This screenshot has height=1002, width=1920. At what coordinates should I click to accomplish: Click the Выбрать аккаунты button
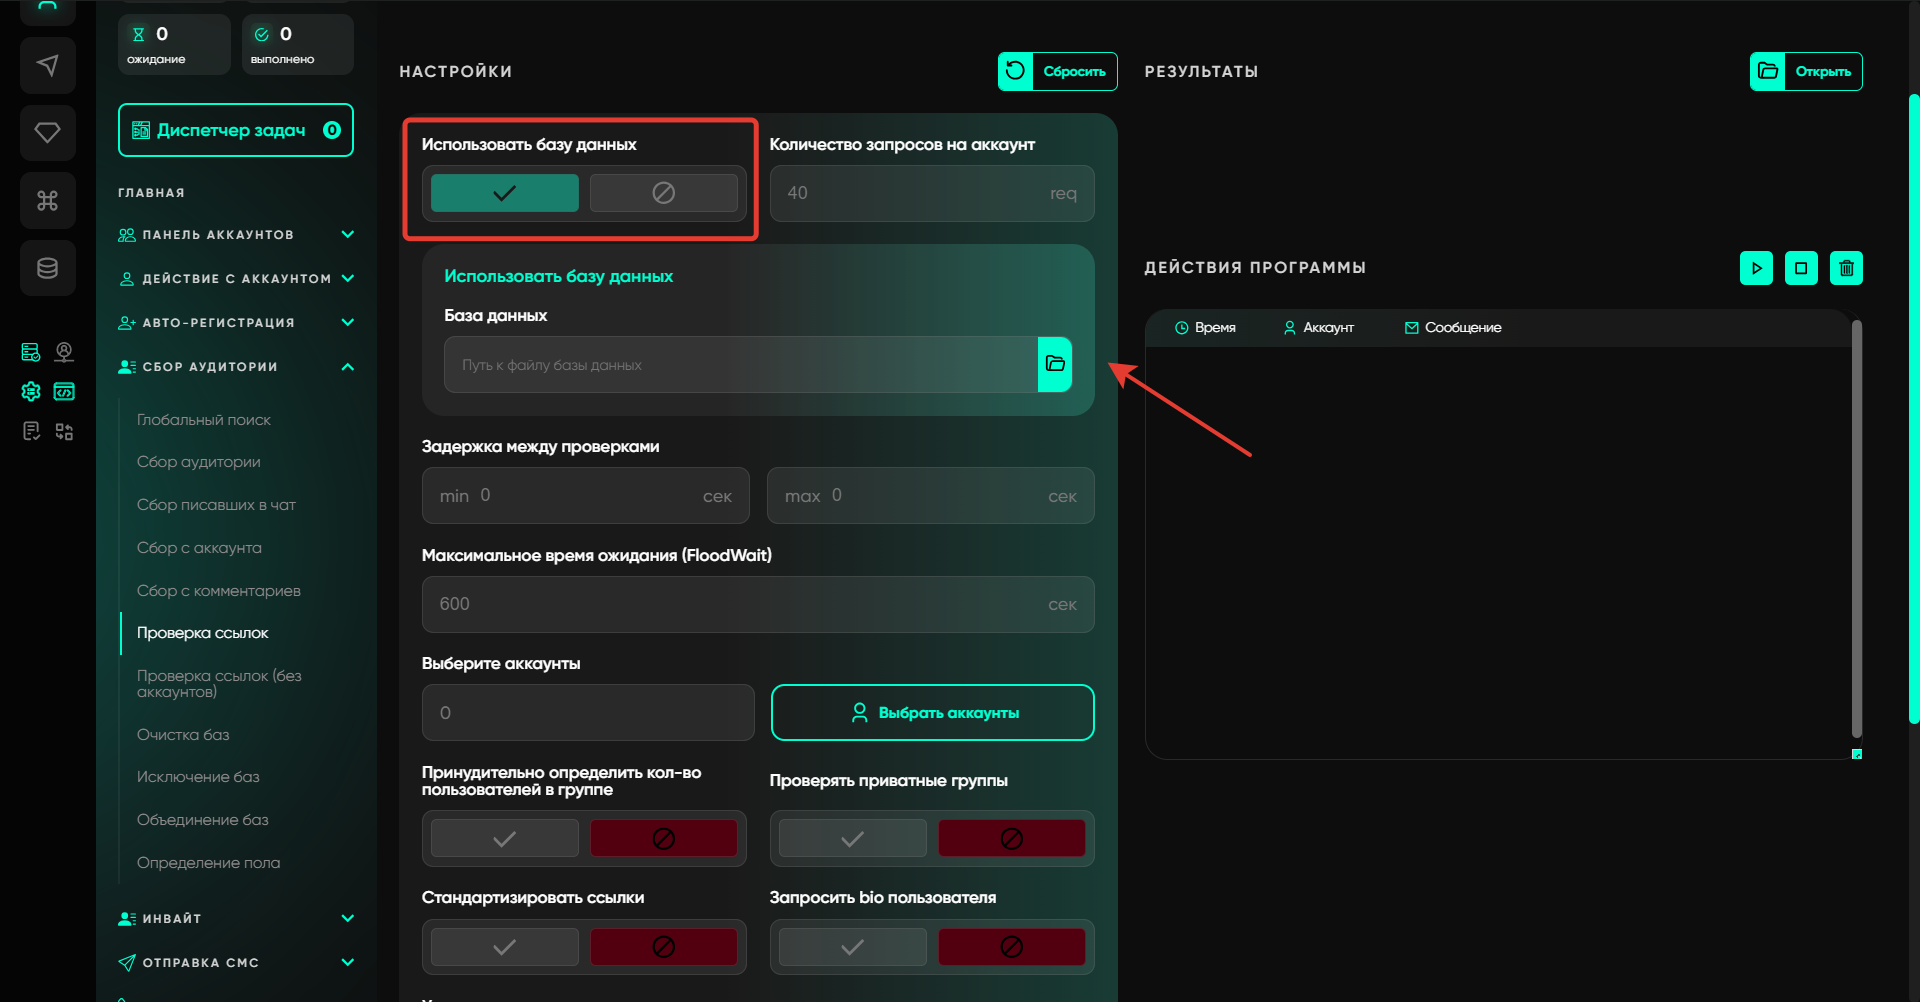click(x=932, y=713)
